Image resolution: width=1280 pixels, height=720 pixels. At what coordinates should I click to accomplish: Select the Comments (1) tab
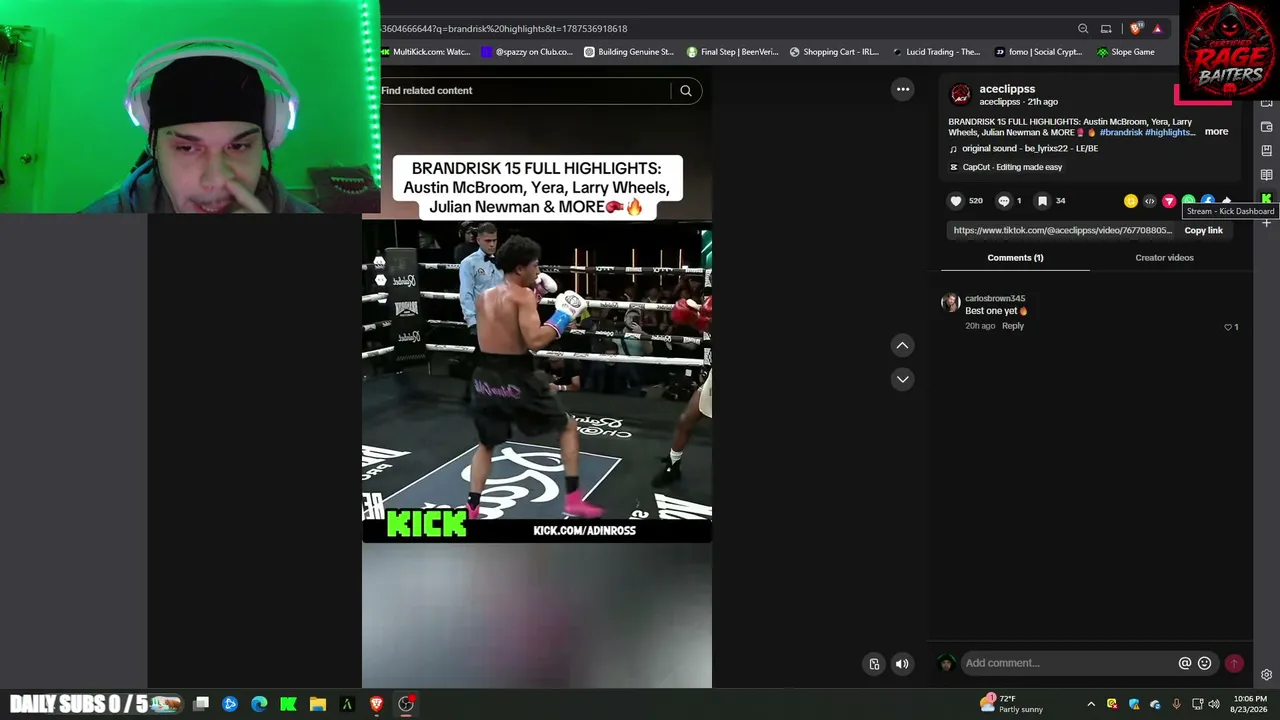pos(1015,258)
